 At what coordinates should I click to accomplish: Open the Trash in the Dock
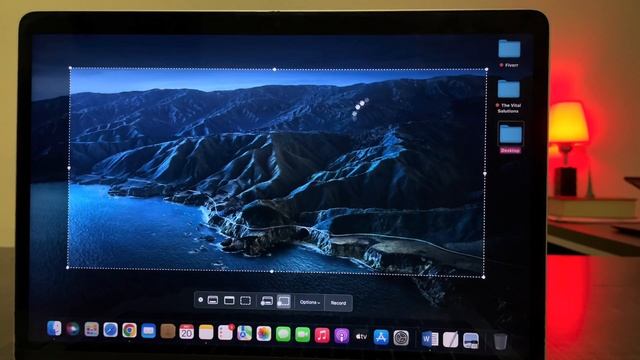point(500,341)
